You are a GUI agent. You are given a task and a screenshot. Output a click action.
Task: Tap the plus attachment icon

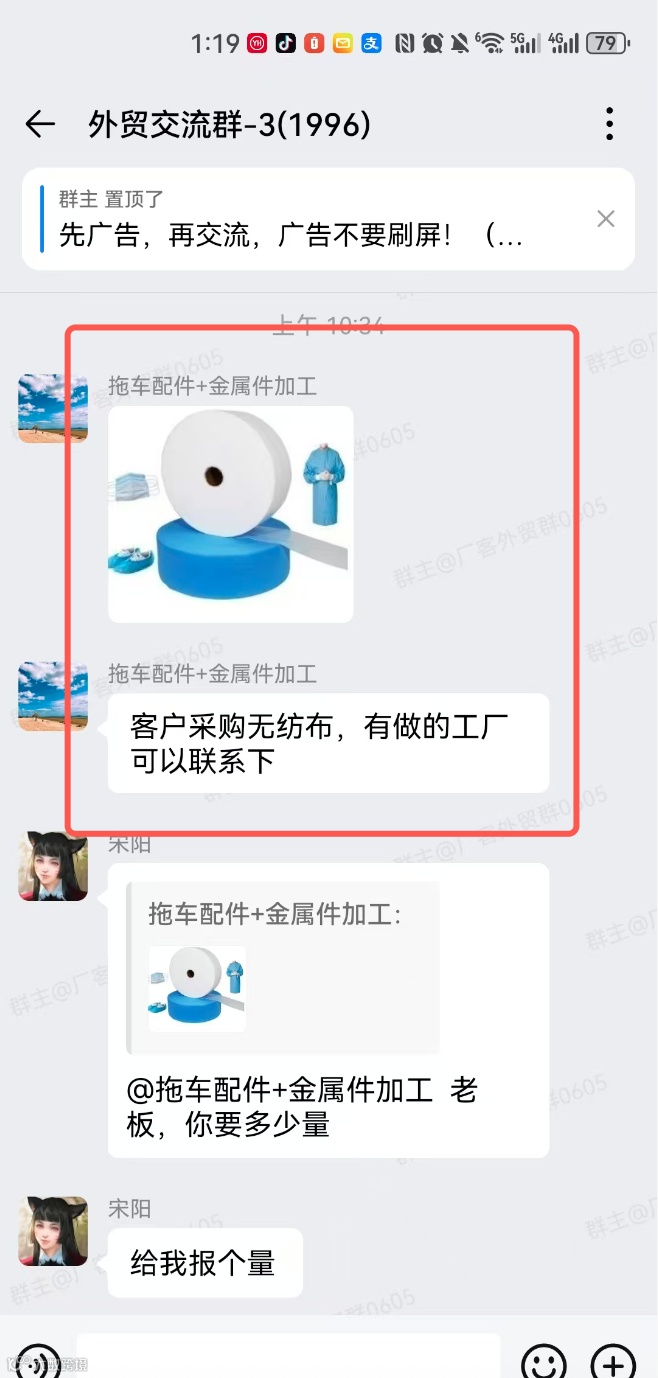613,1362
